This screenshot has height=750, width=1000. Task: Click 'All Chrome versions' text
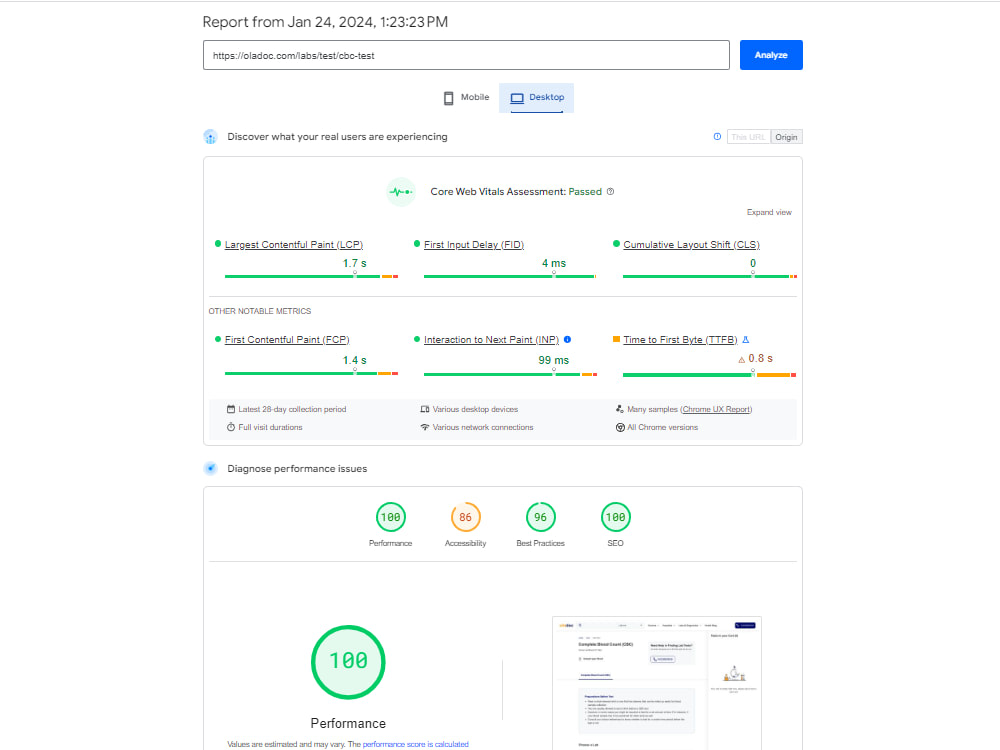663,427
